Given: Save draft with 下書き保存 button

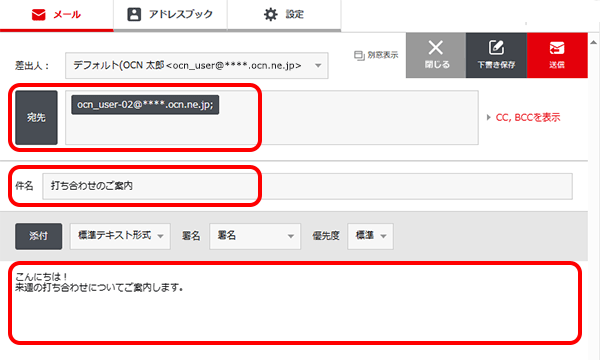Looking at the screenshot, I should (x=496, y=55).
